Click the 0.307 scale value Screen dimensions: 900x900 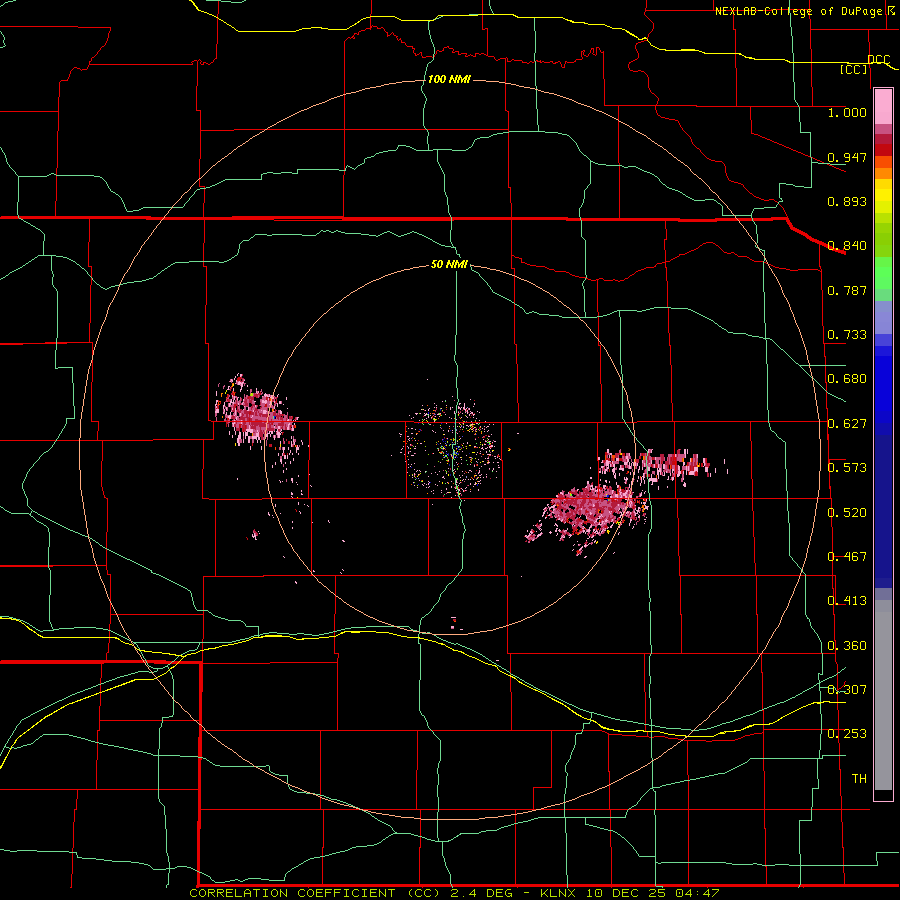click(x=847, y=690)
